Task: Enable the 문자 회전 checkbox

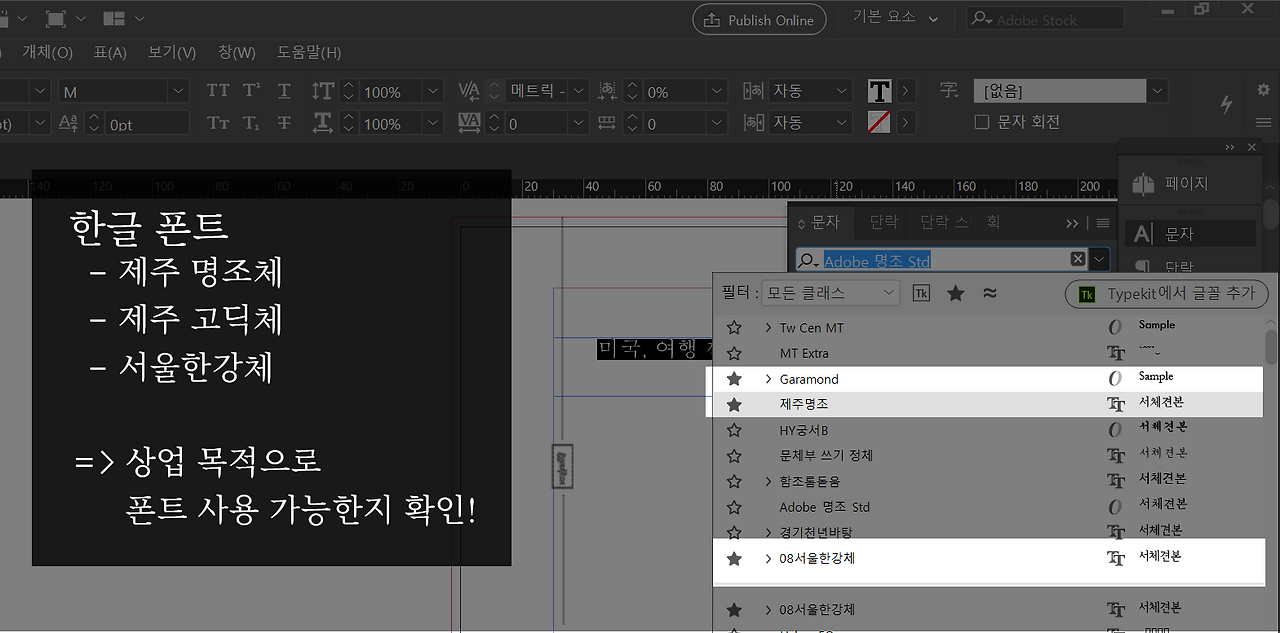Action: 982,122
